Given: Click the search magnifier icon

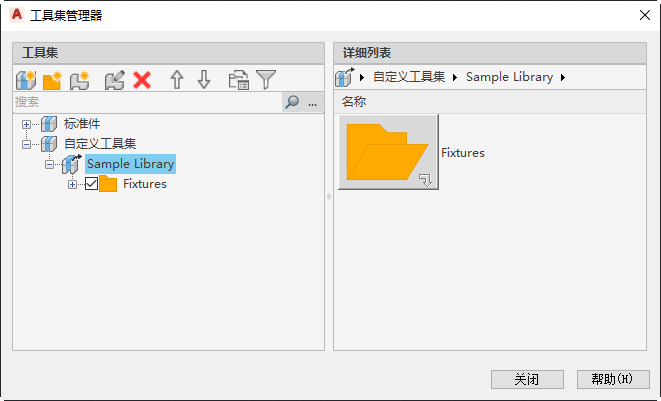Looking at the screenshot, I should [292, 102].
